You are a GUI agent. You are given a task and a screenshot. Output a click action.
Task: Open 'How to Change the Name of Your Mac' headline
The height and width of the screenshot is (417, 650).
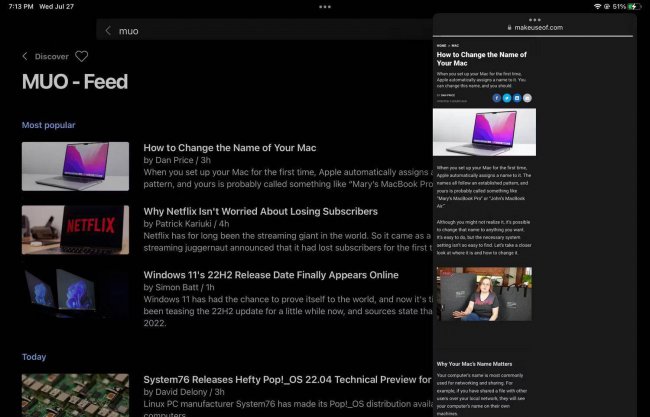point(230,148)
